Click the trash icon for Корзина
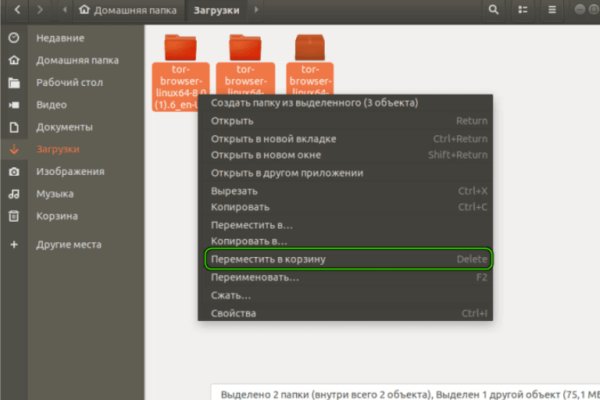The height and width of the screenshot is (400, 600). (13, 216)
